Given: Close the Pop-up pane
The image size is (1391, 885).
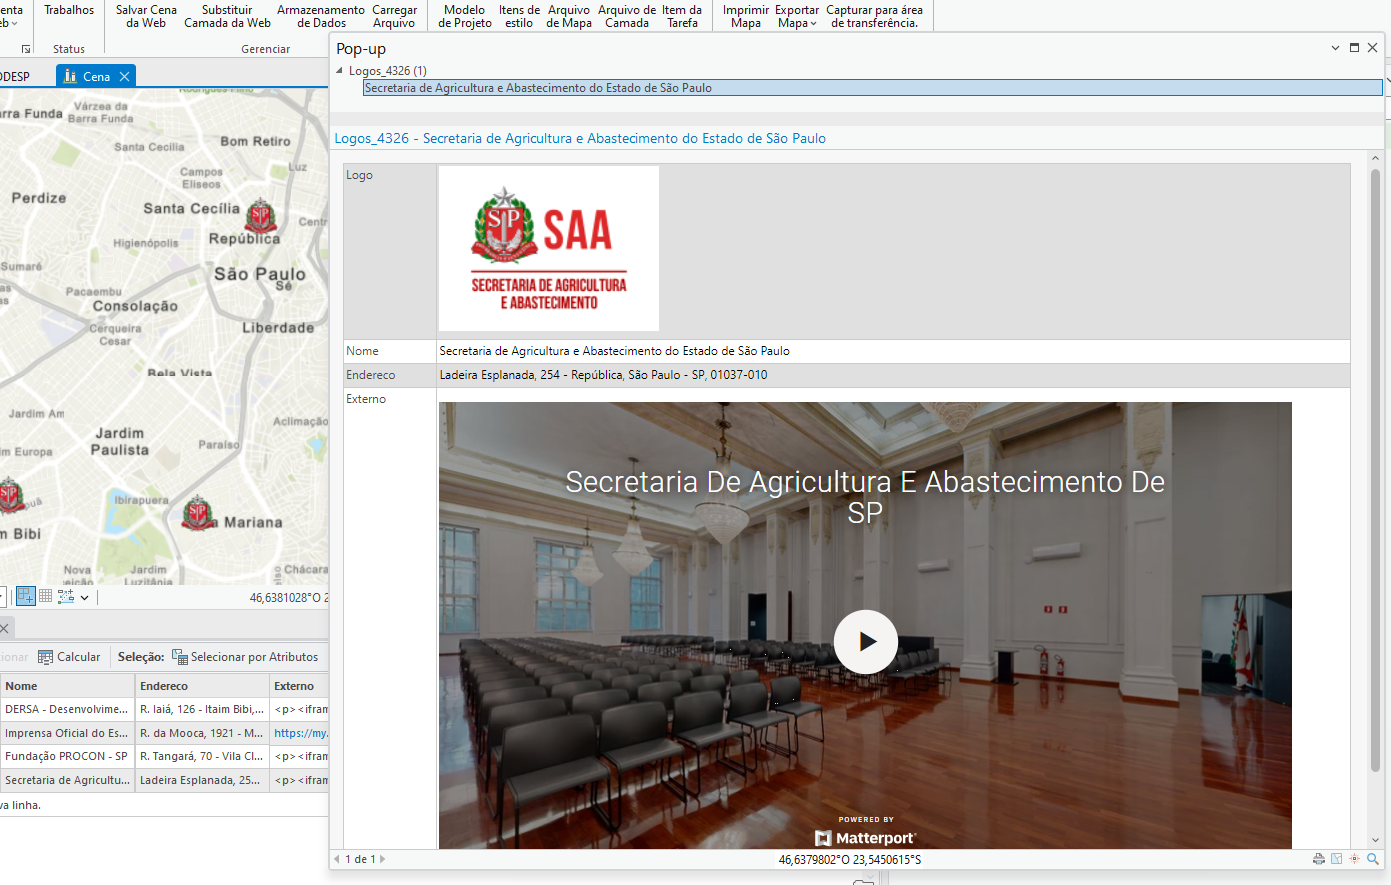Looking at the screenshot, I should point(1373,48).
